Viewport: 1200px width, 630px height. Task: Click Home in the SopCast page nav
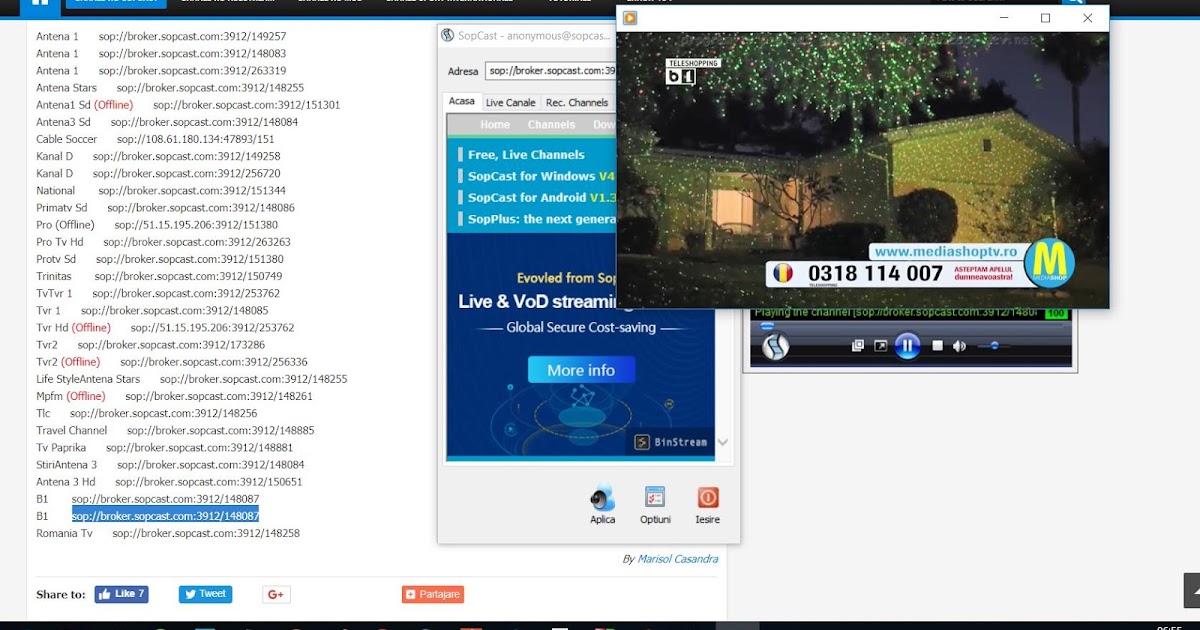[x=495, y=125]
